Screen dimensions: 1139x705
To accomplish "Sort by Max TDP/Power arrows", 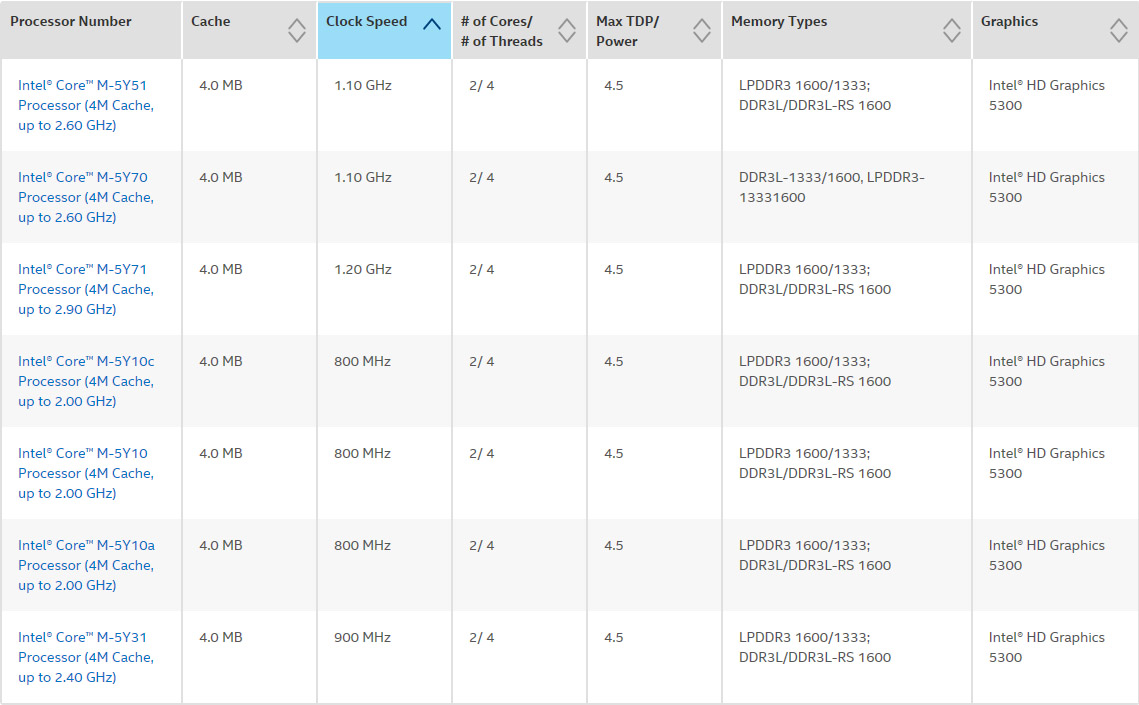I will click(702, 30).
